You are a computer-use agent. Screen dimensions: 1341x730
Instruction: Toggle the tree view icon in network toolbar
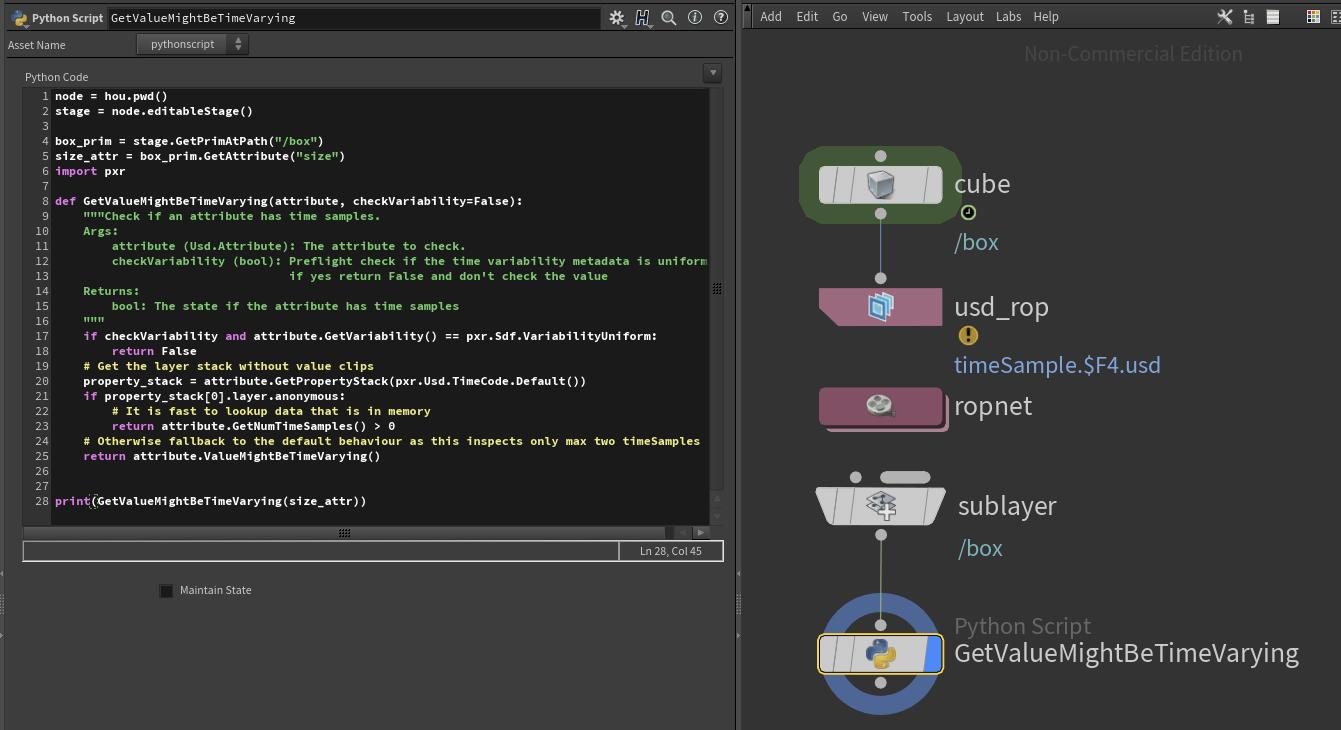click(x=1249, y=17)
